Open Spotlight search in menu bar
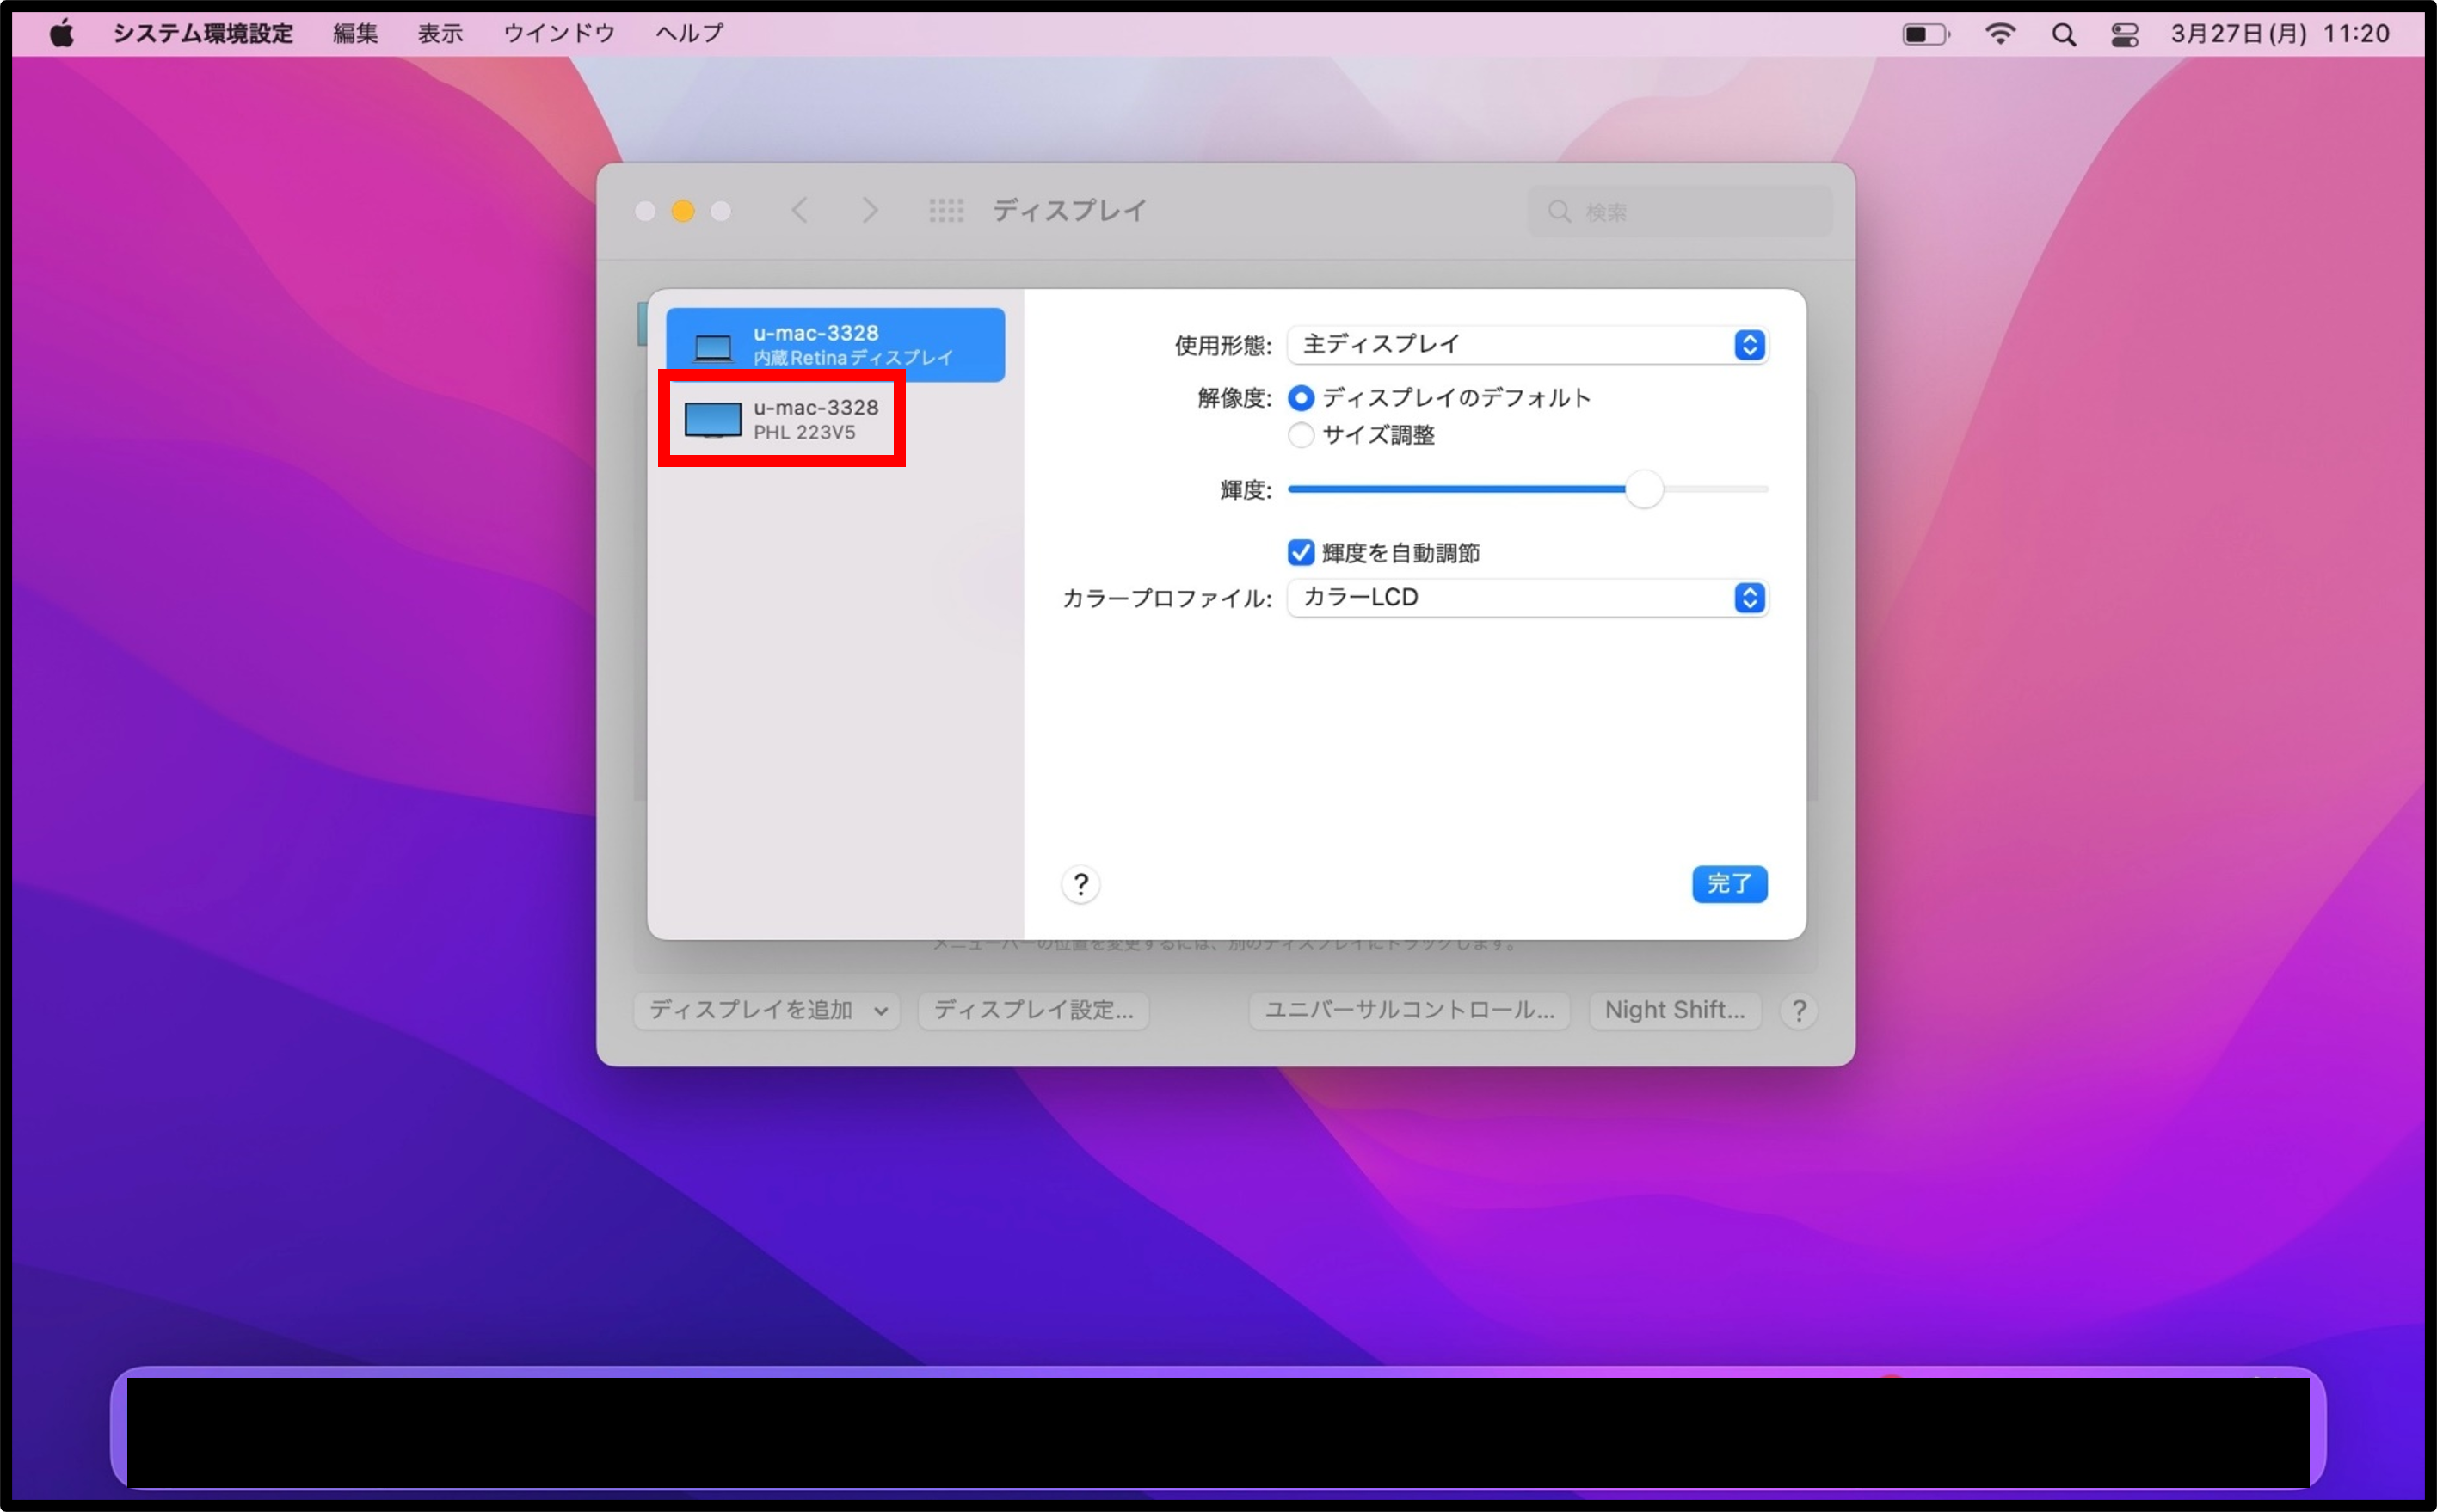The height and width of the screenshot is (1512, 2437). click(x=2063, y=35)
